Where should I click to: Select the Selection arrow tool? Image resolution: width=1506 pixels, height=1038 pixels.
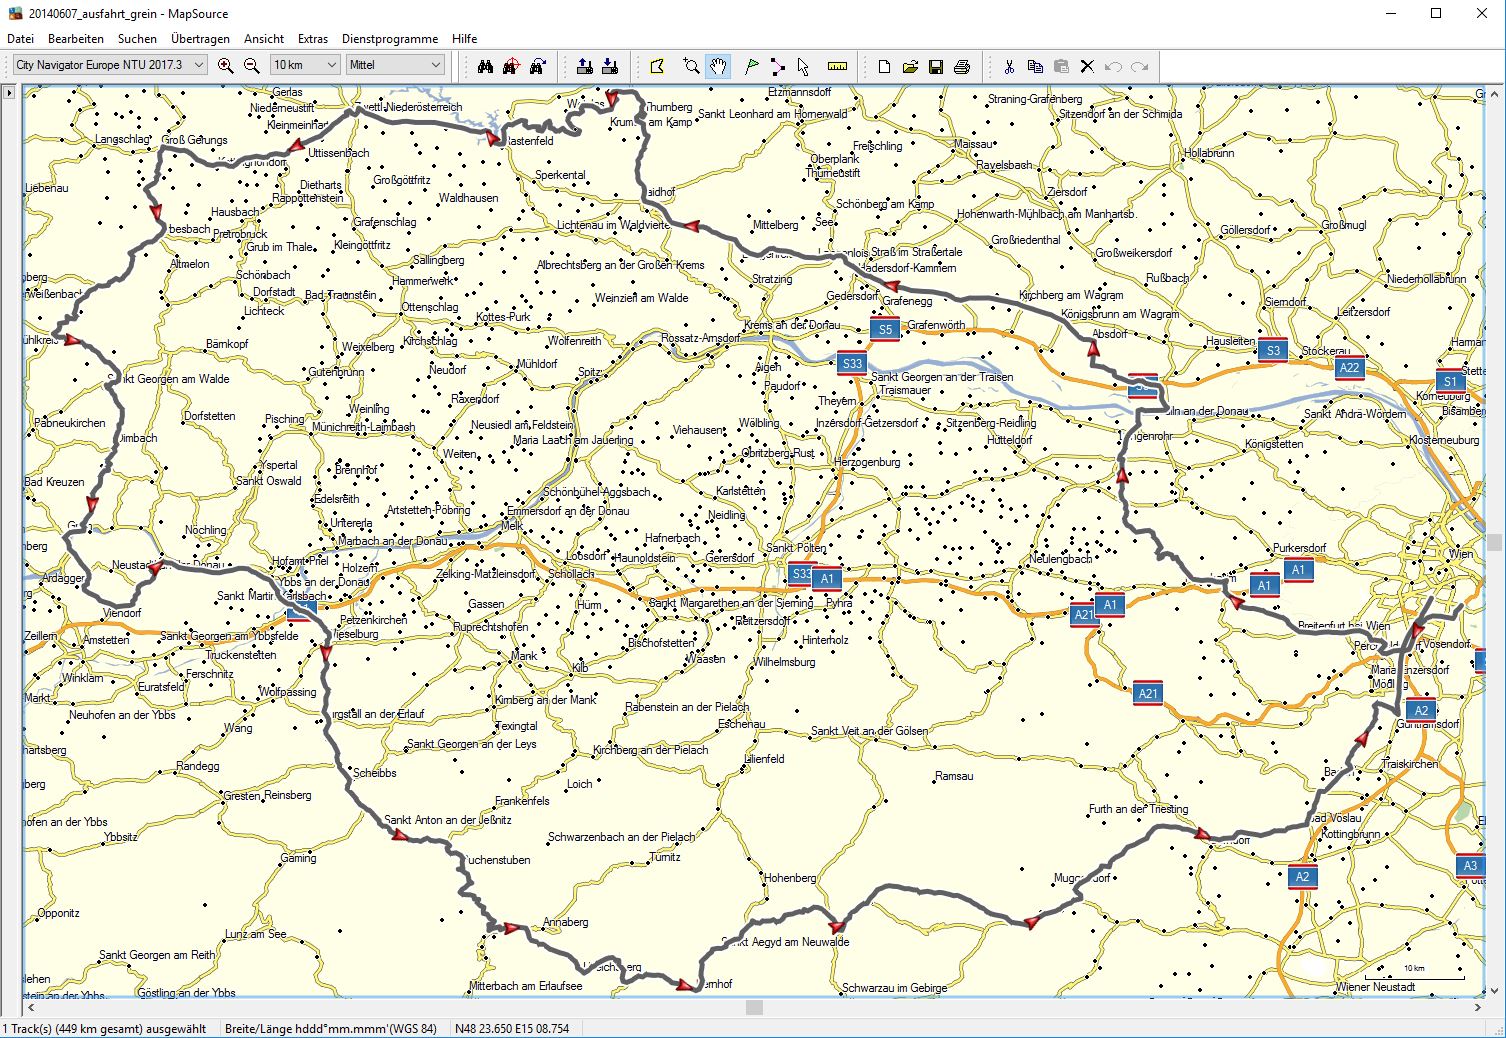(x=803, y=66)
